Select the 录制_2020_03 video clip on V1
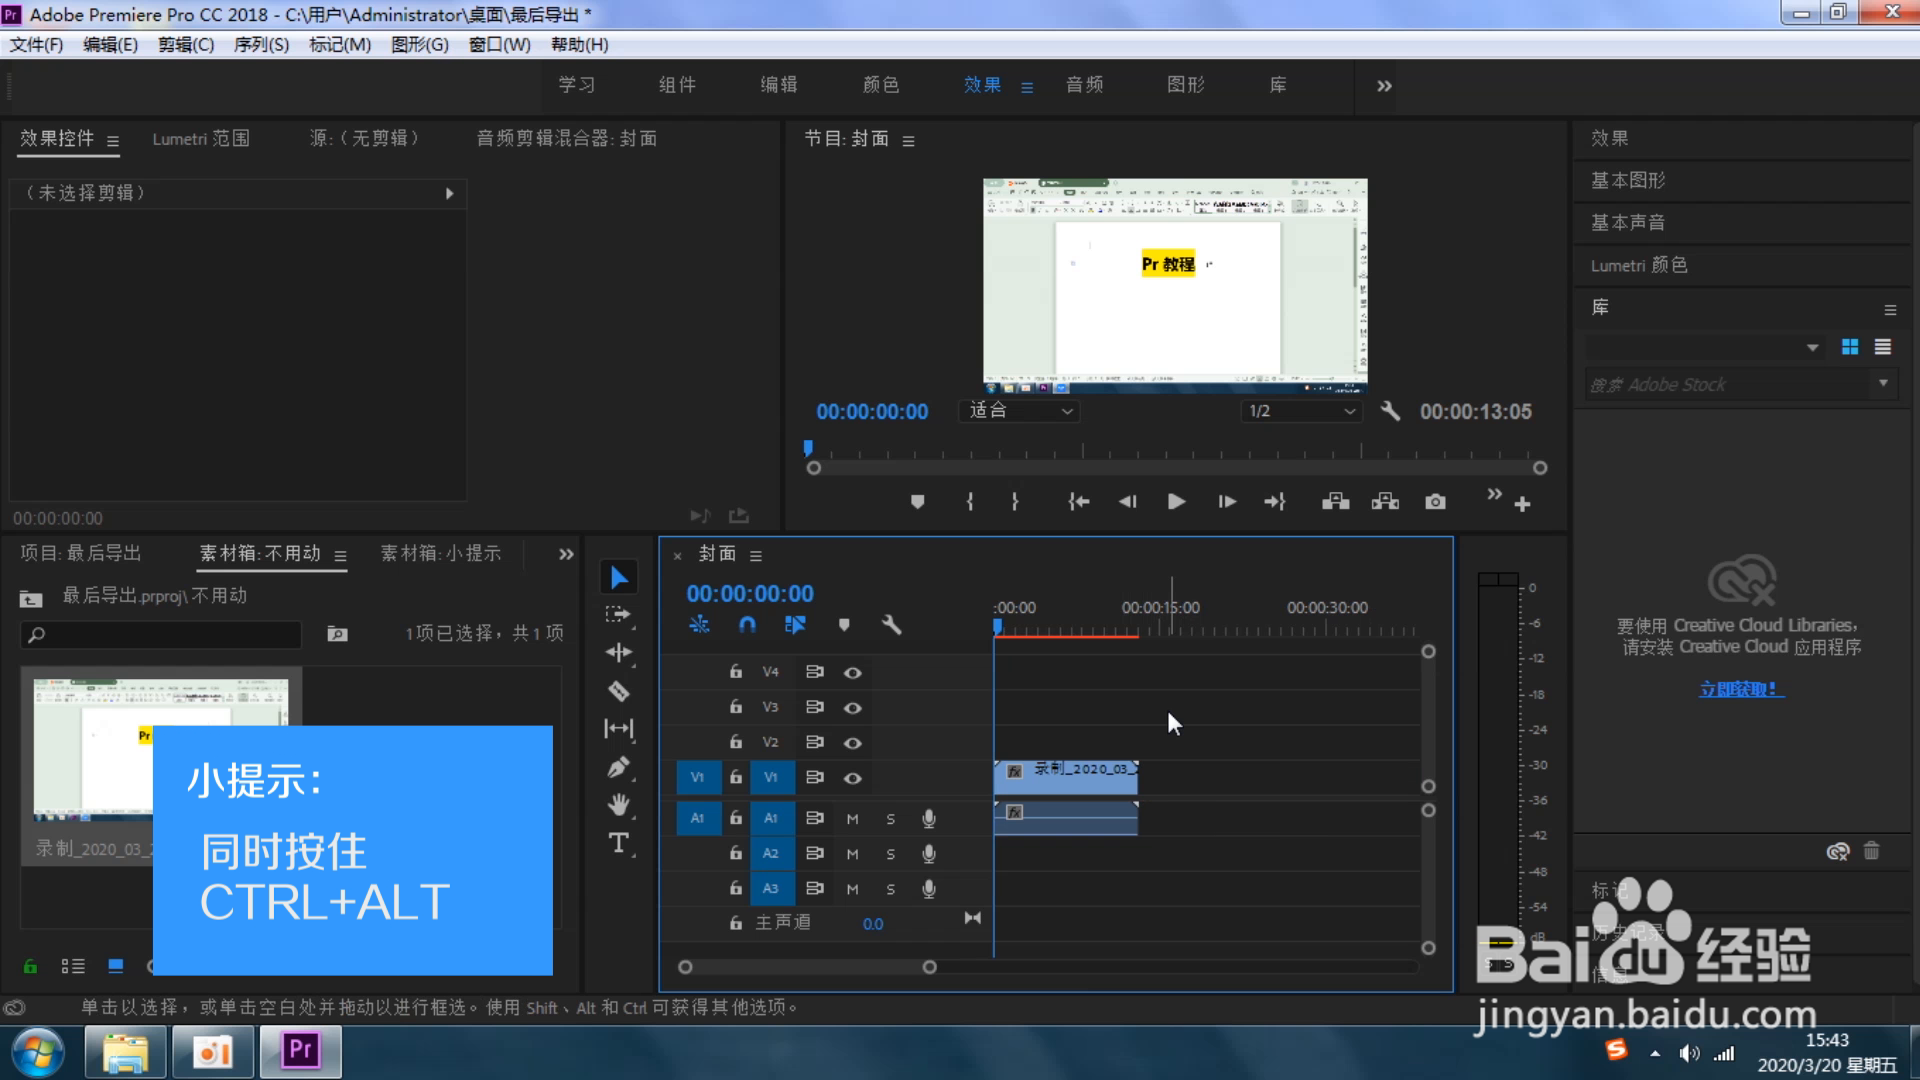Image resolution: width=1920 pixels, height=1080 pixels. tap(1066, 777)
